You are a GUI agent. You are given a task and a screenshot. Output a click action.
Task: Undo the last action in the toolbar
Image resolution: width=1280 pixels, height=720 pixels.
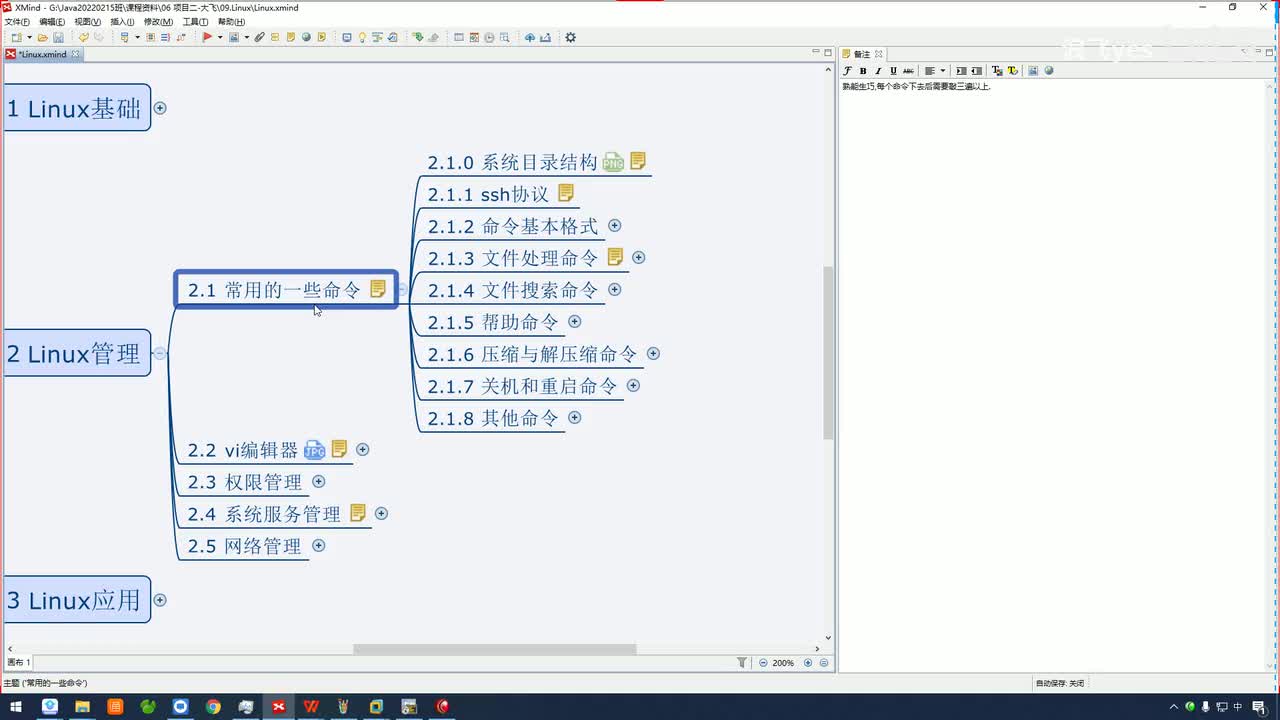(84, 38)
